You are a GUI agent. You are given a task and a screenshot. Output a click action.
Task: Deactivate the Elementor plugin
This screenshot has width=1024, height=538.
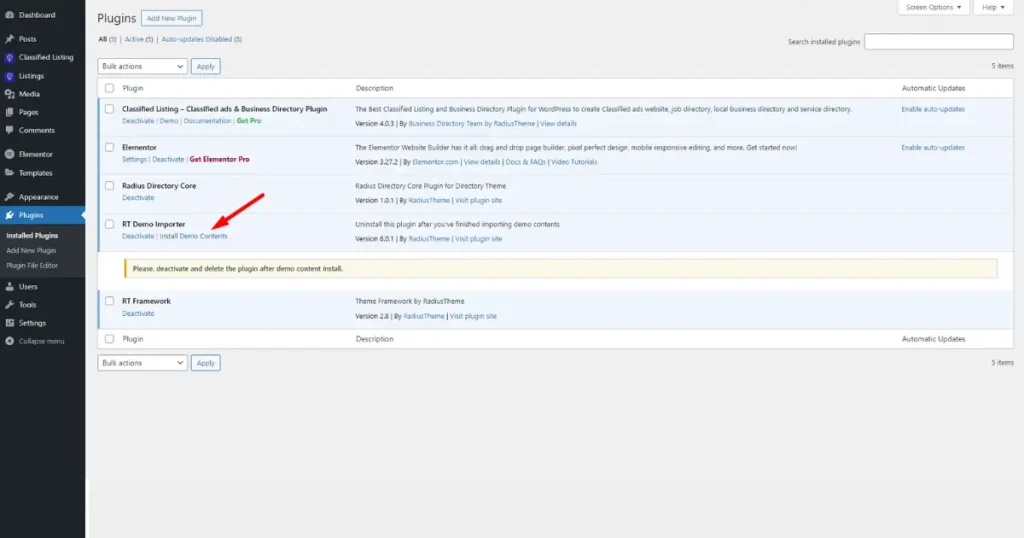[168, 159]
